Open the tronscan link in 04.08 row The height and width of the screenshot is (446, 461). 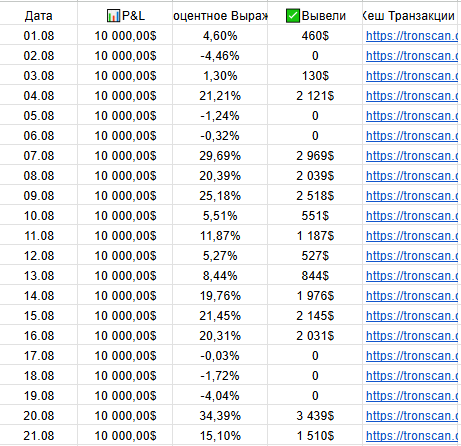tap(412, 96)
